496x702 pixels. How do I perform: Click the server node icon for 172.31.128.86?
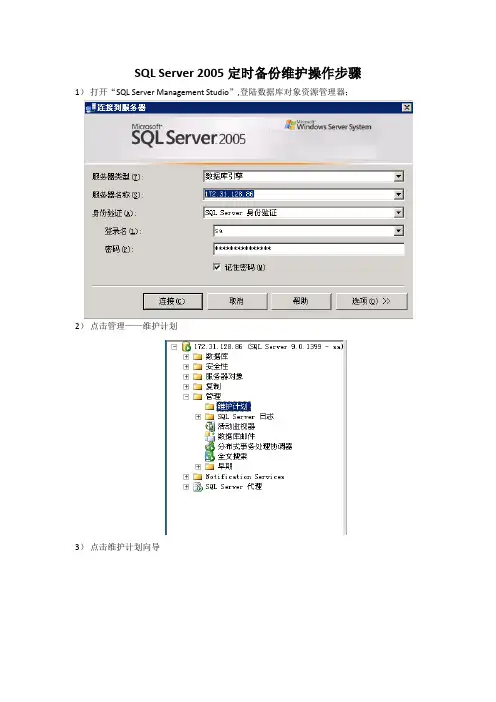coord(186,347)
